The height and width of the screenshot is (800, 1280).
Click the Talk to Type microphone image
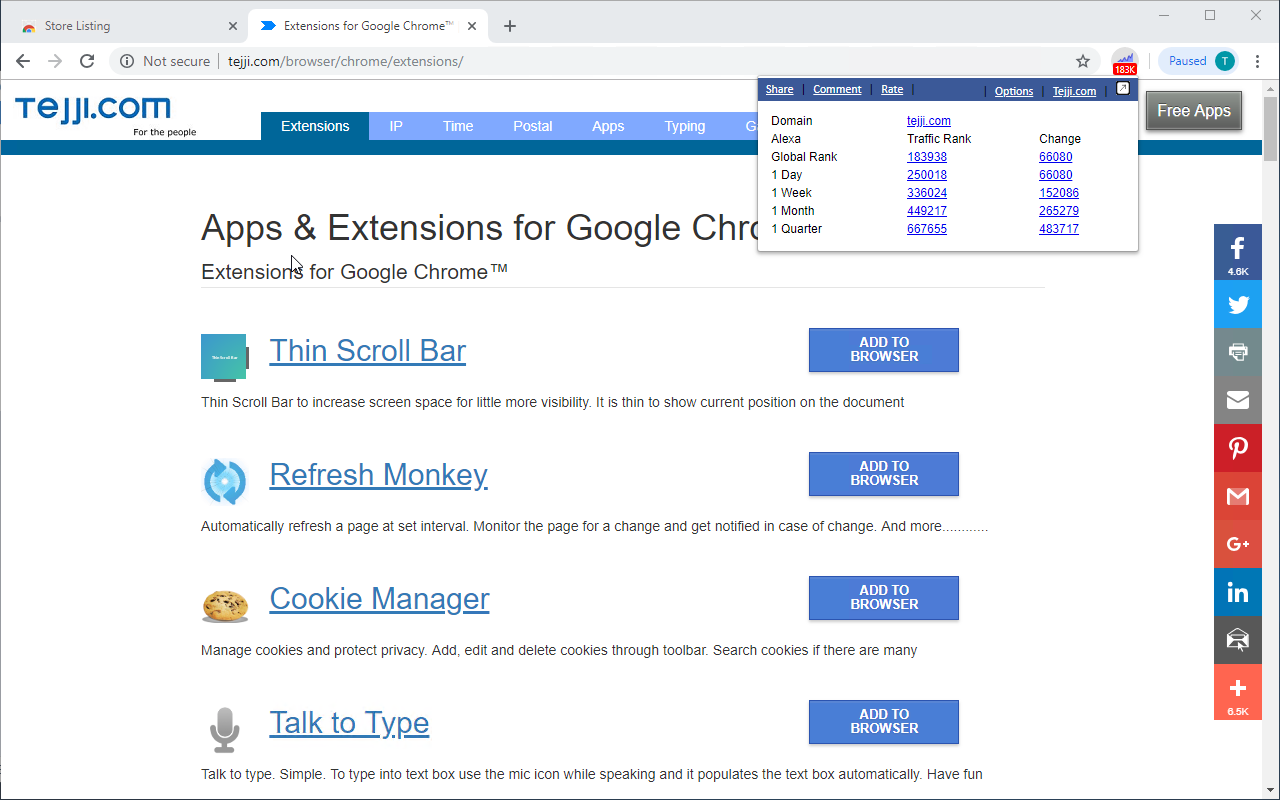pos(225,729)
